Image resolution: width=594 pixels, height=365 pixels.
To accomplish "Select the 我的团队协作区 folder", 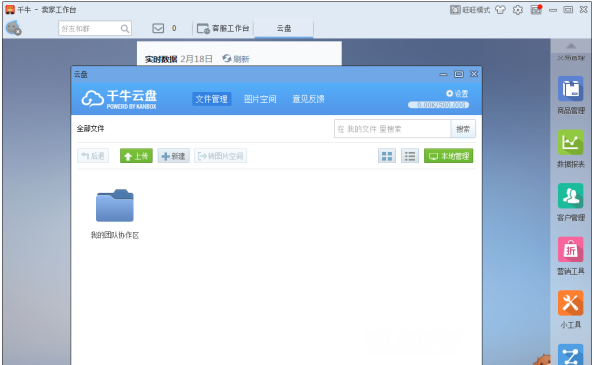I will pyautogui.click(x=115, y=206).
